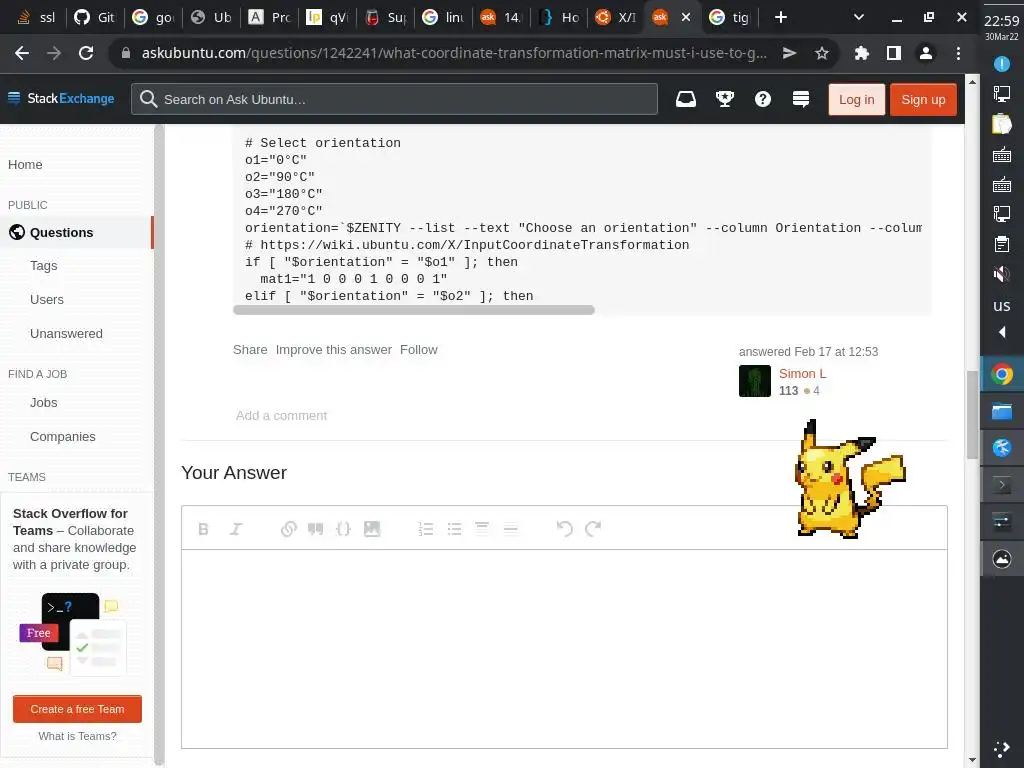
Task: Click the page vertical scrollbar thumb
Action: pyautogui.click(x=972, y=415)
